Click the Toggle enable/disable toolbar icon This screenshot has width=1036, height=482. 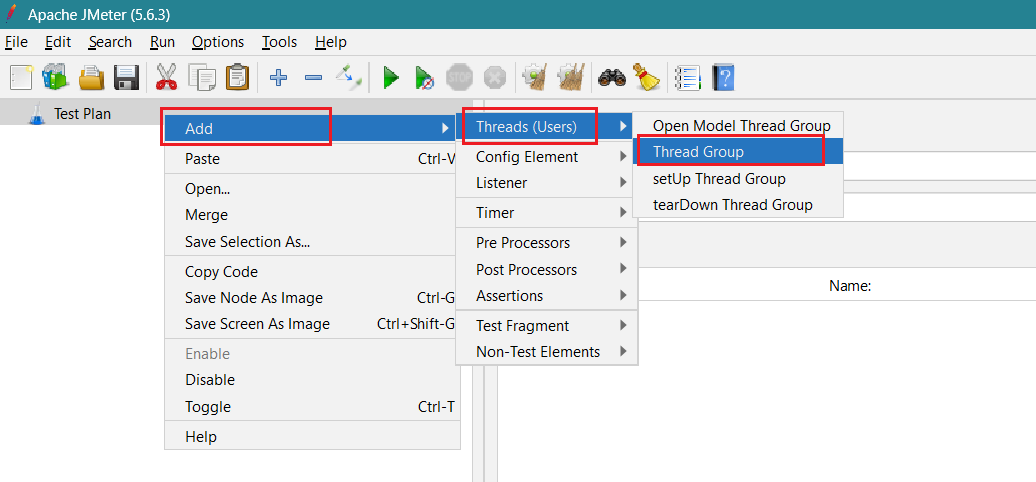click(348, 78)
